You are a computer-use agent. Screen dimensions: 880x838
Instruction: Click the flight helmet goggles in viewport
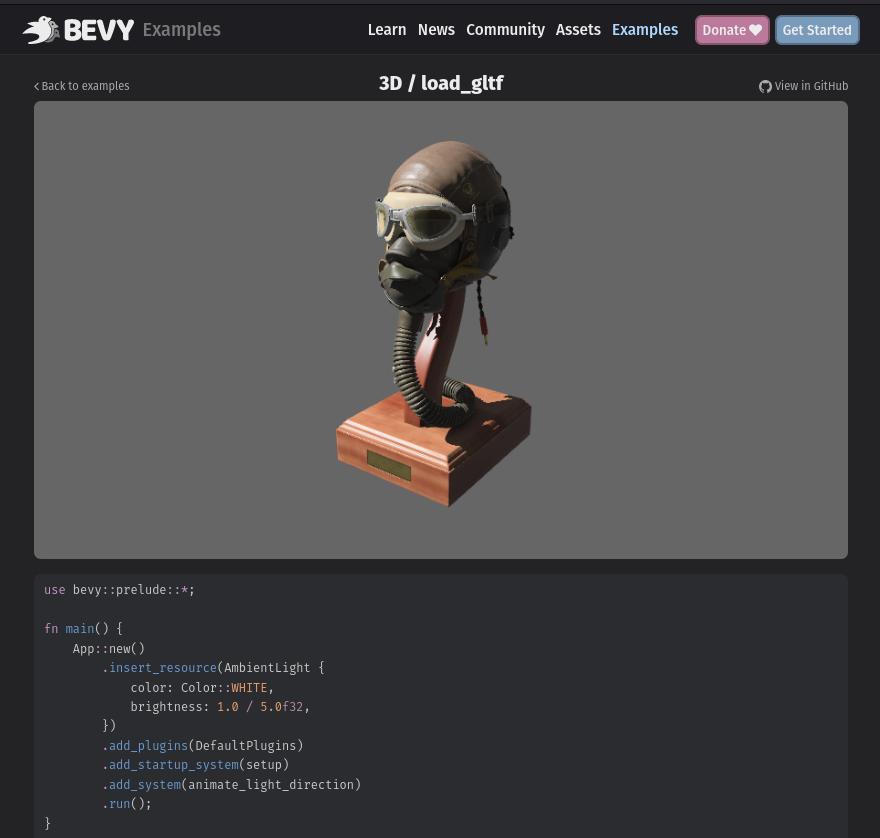(x=413, y=218)
